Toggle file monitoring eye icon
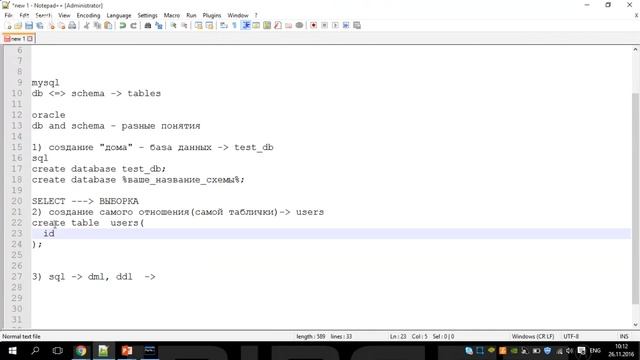The image size is (640, 360). (299, 25)
